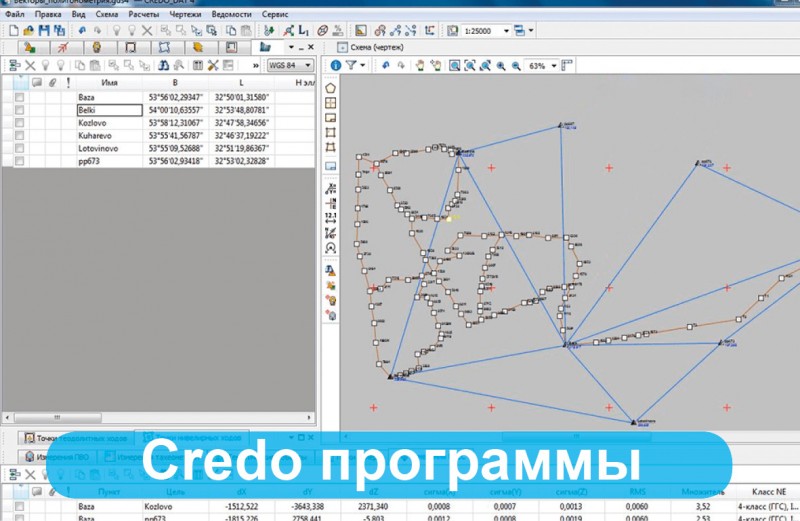Tick the checkbox for the Baza point row
This screenshot has height=521, width=800.
click(19, 97)
